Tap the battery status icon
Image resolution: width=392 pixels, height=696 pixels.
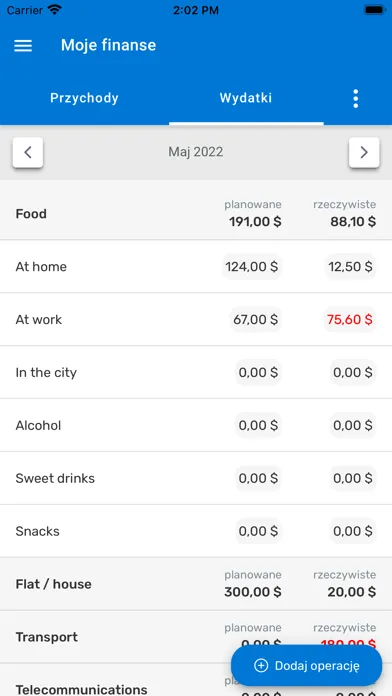click(x=374, y=10)
